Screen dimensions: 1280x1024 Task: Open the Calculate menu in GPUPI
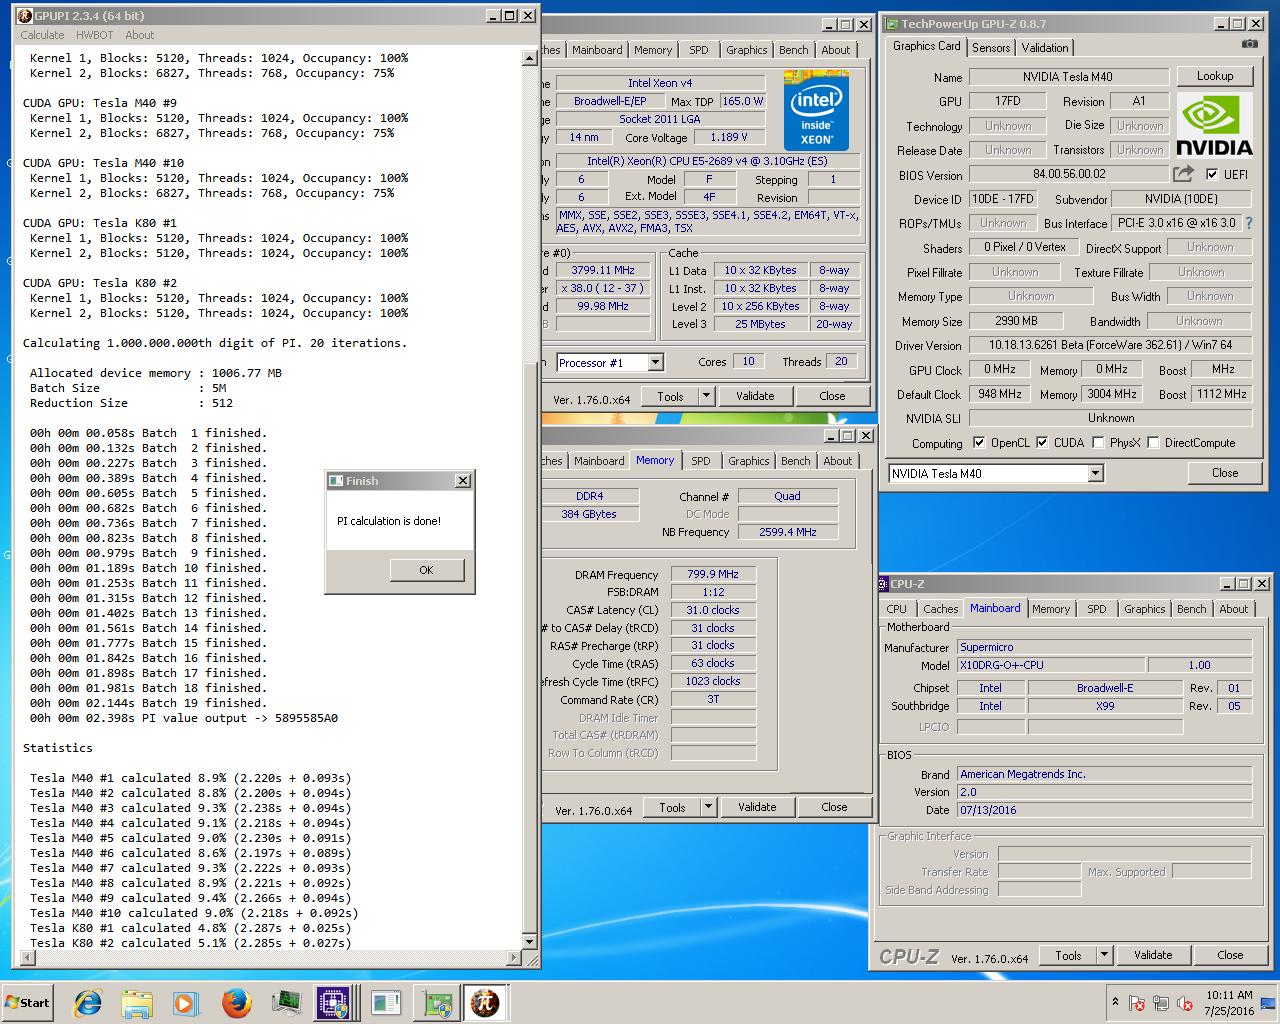42,35
